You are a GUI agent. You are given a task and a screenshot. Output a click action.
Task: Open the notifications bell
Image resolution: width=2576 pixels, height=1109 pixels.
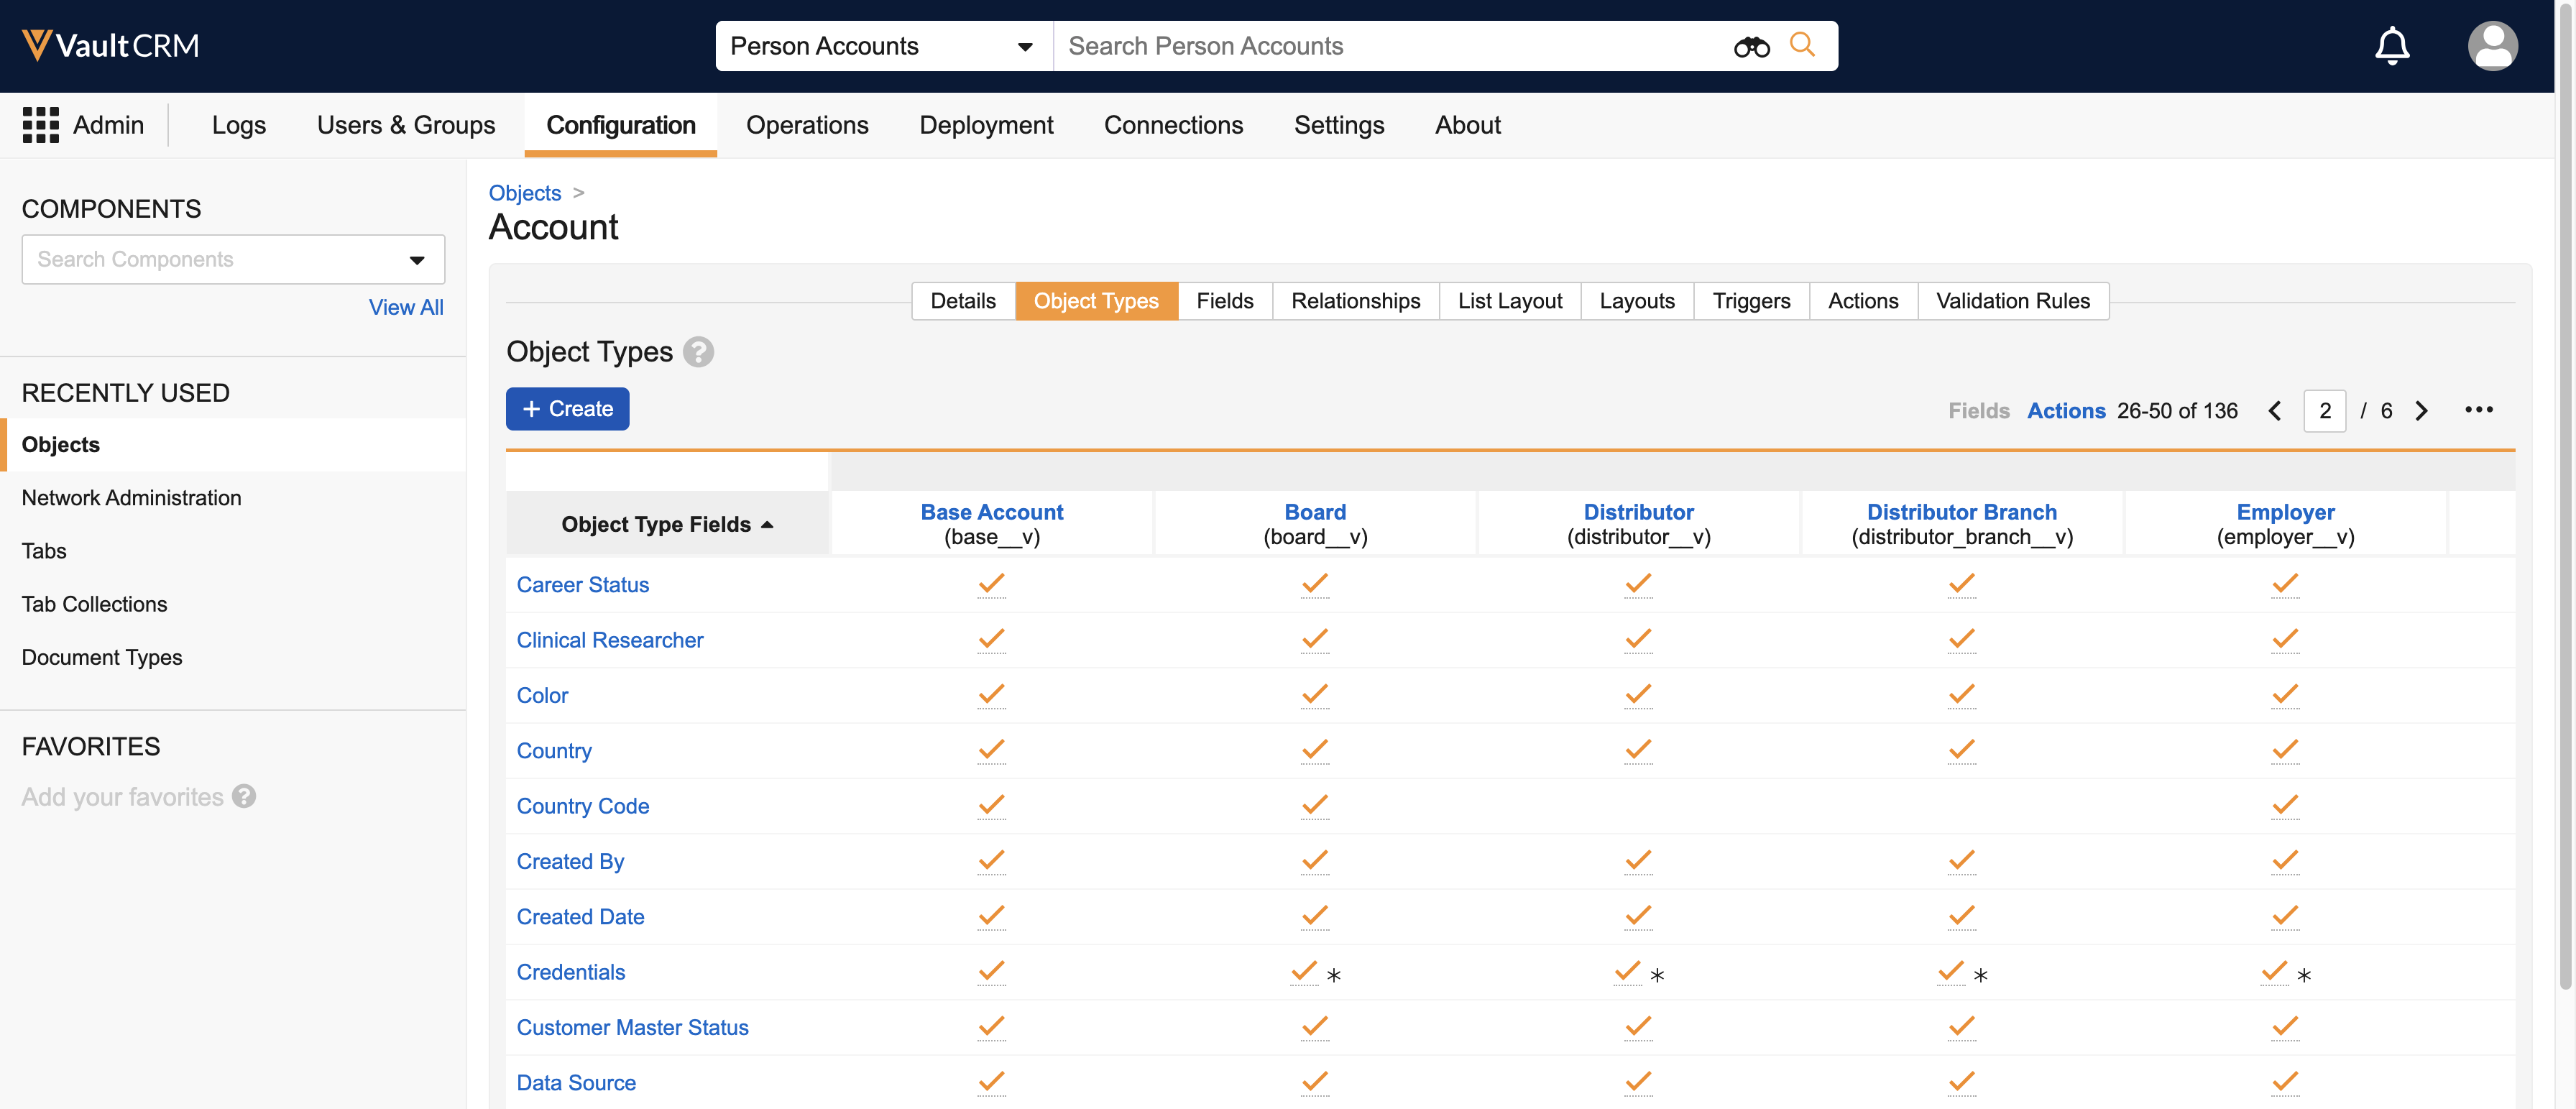2391,46
